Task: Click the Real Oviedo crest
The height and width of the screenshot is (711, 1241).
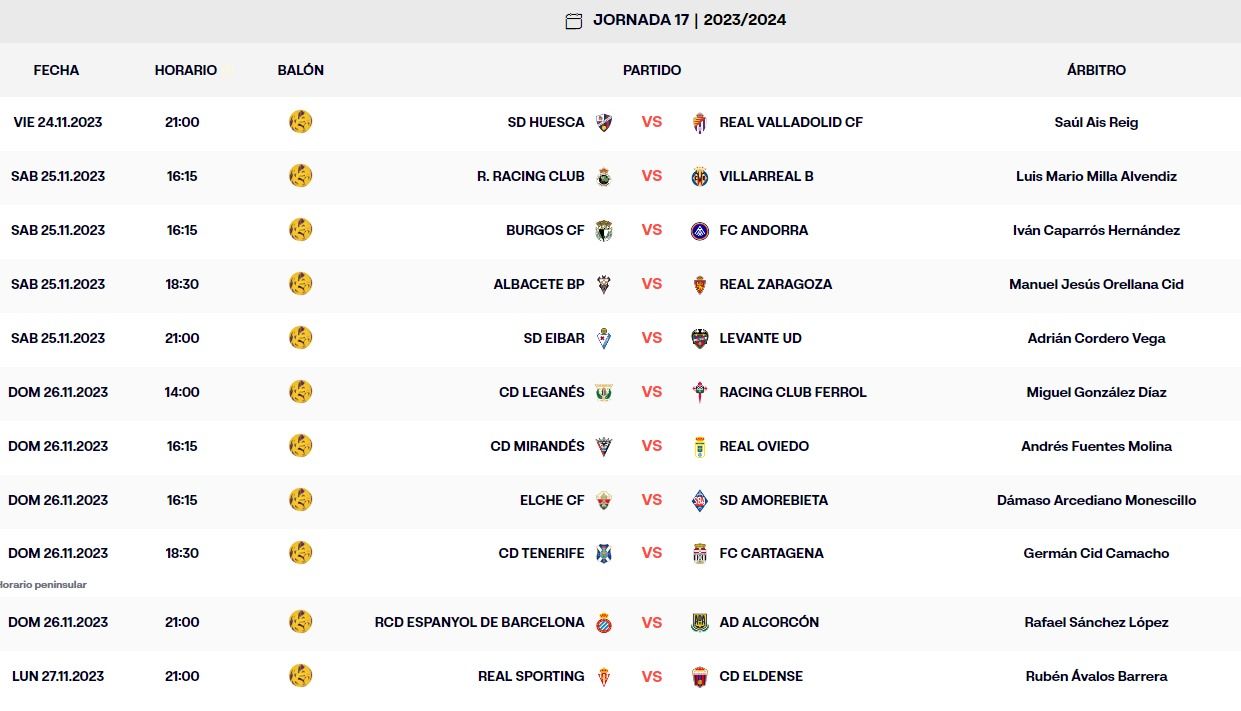Action: (700, 447)
